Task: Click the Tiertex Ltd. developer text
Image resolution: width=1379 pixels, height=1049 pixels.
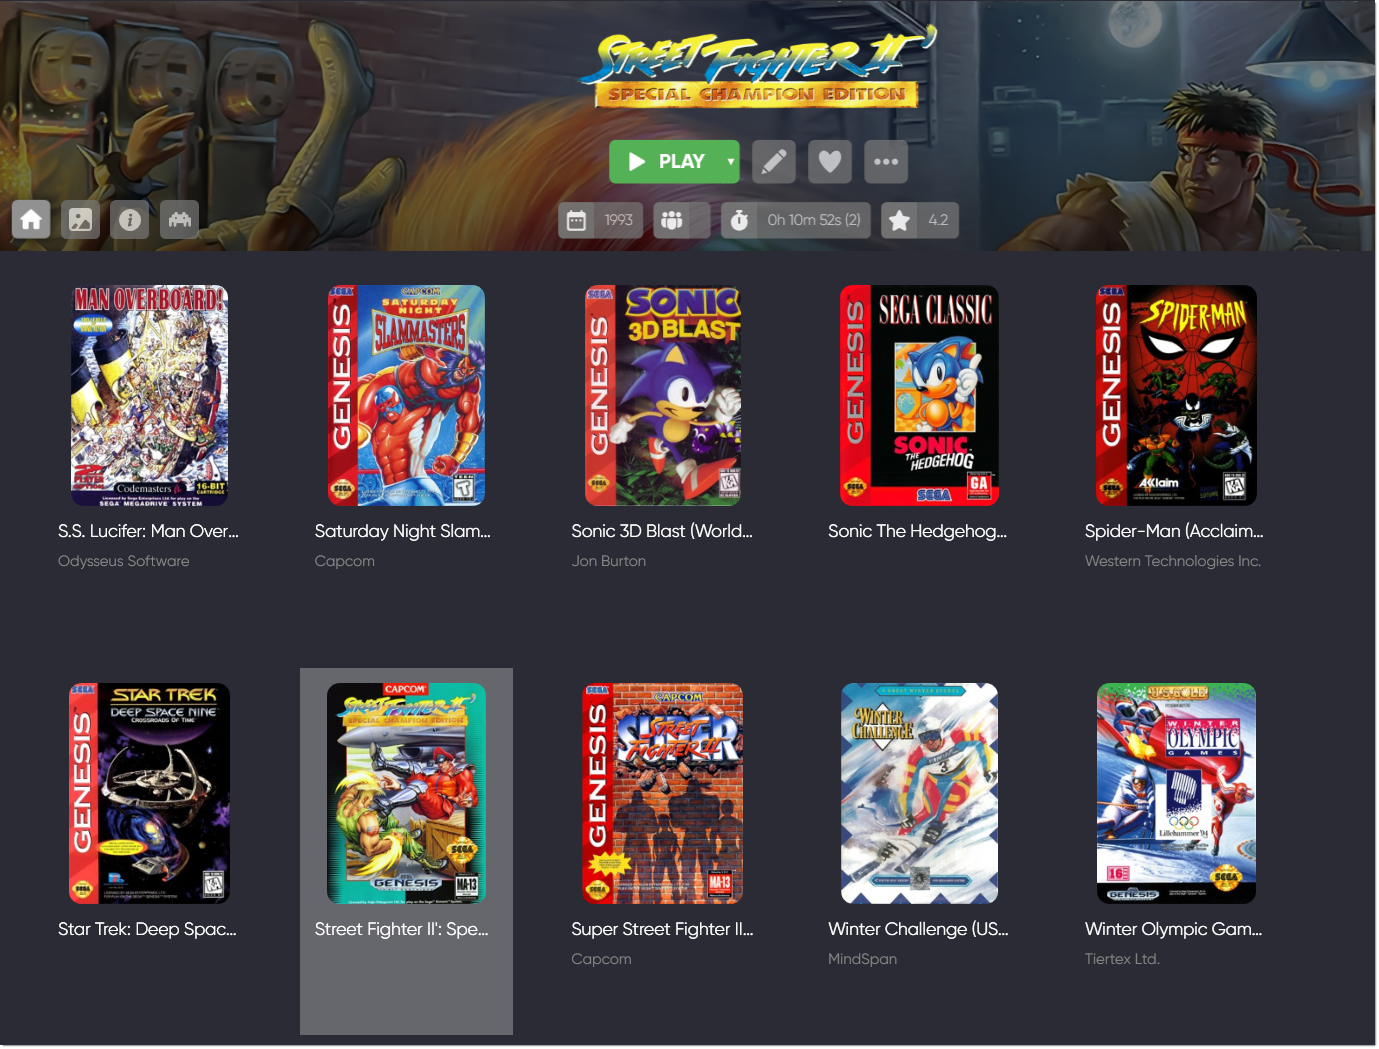Action: pos(1122,959)
